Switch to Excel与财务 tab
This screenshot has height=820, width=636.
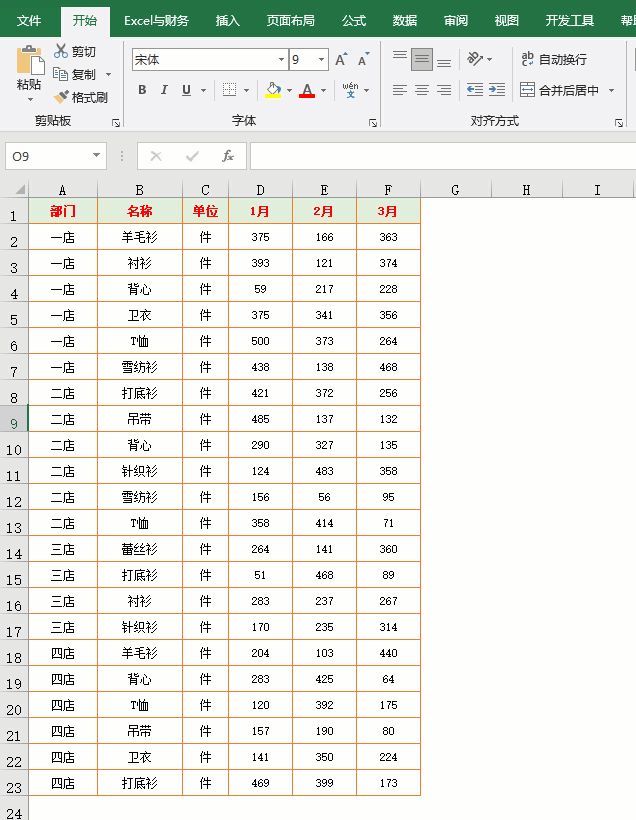[x=156, y=20]
